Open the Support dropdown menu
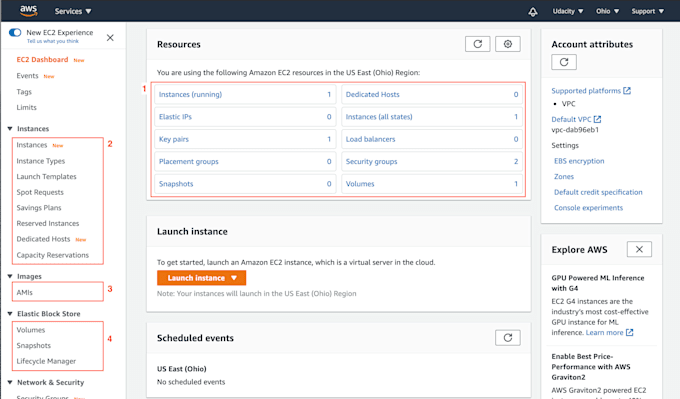 (x=647, y=11)
